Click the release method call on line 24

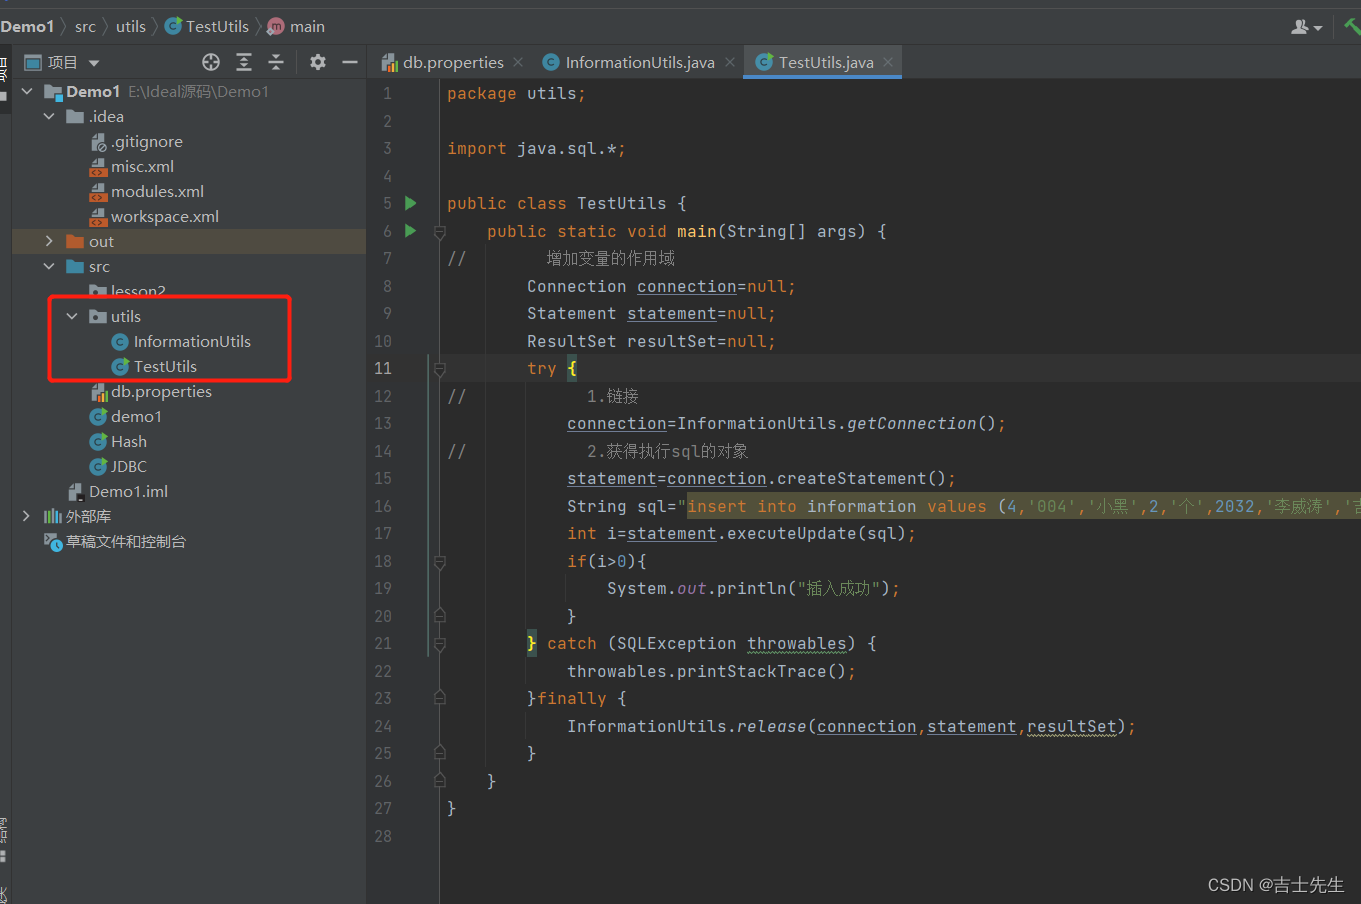771,727
